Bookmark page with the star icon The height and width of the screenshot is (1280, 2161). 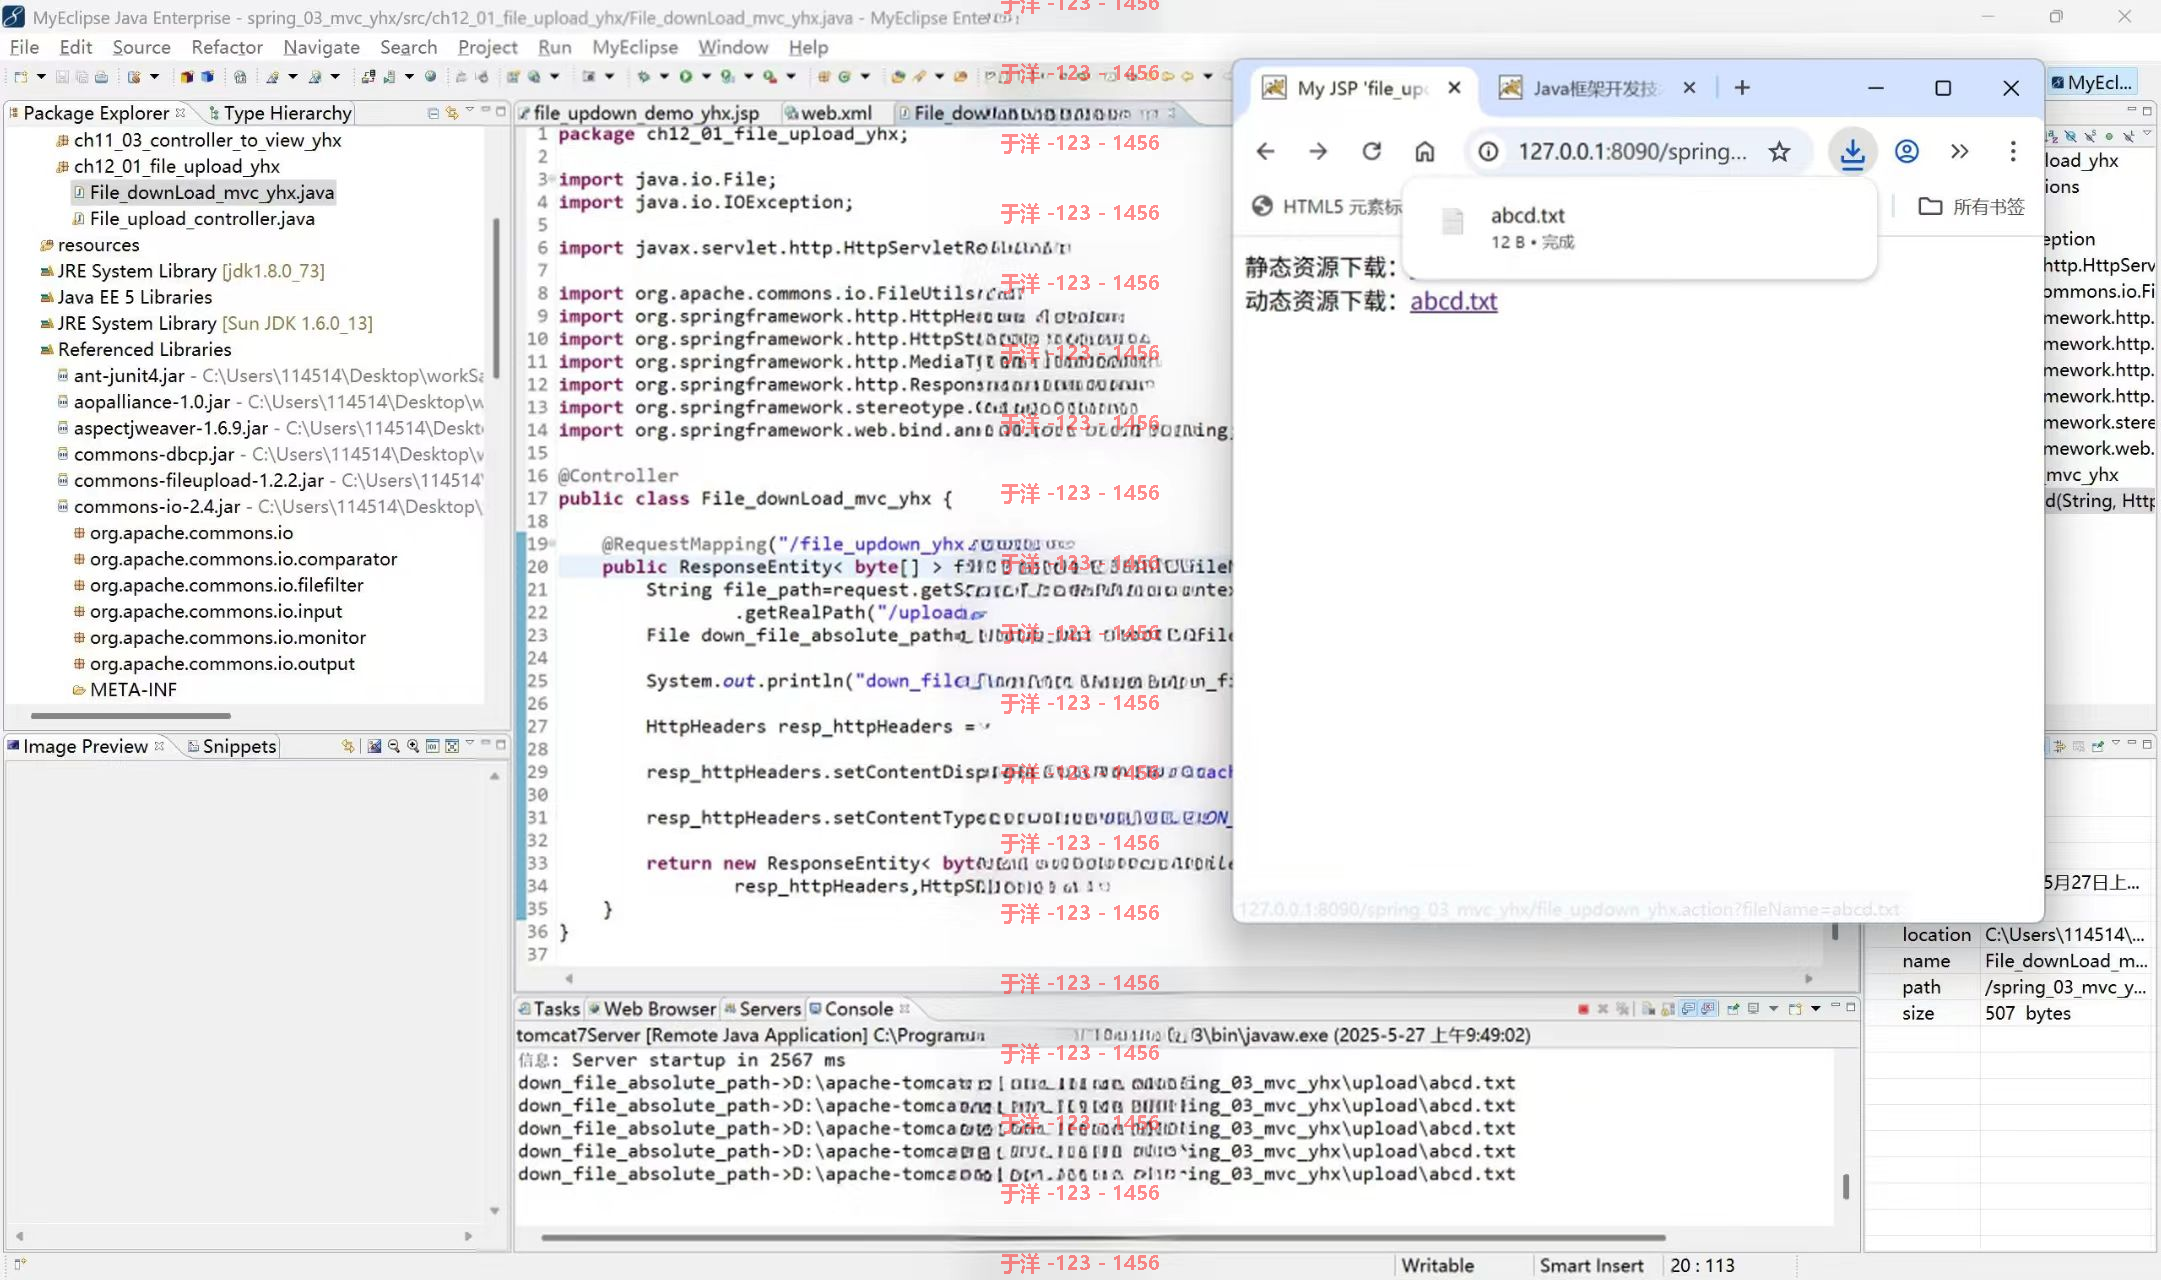1779,151
